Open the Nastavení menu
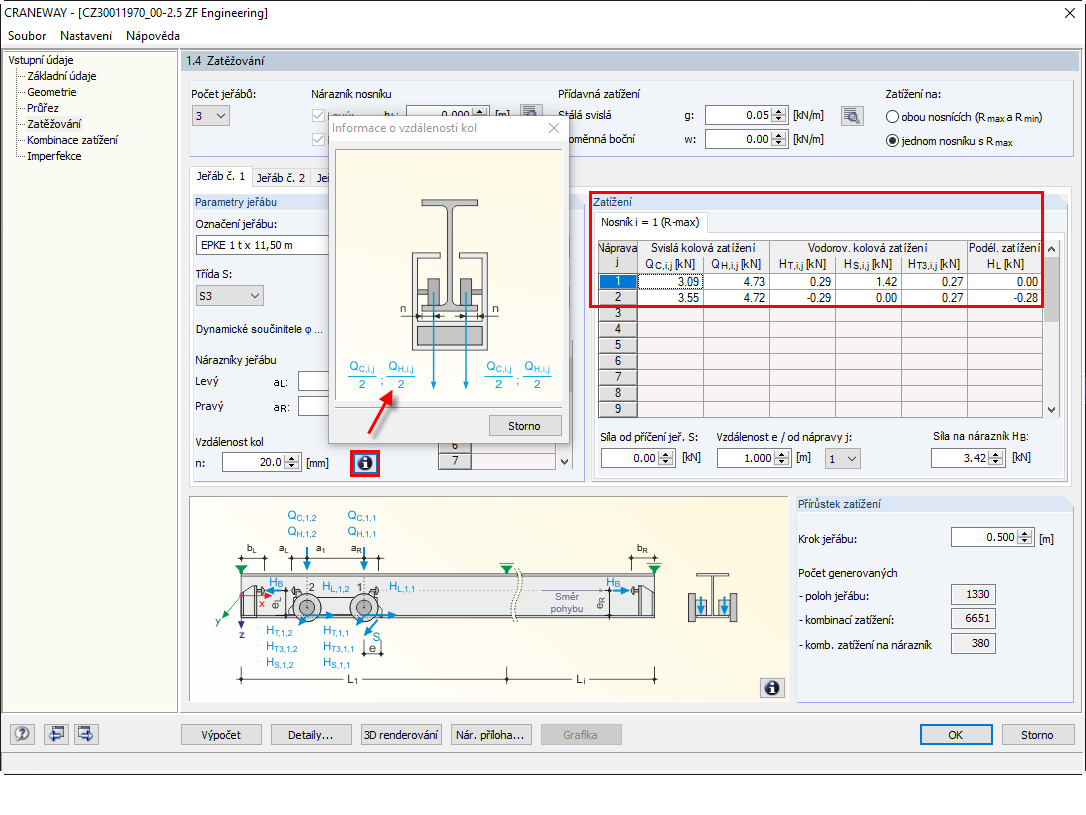The height and width of the screenshot is (815, 1086). (x=88, y=36)
